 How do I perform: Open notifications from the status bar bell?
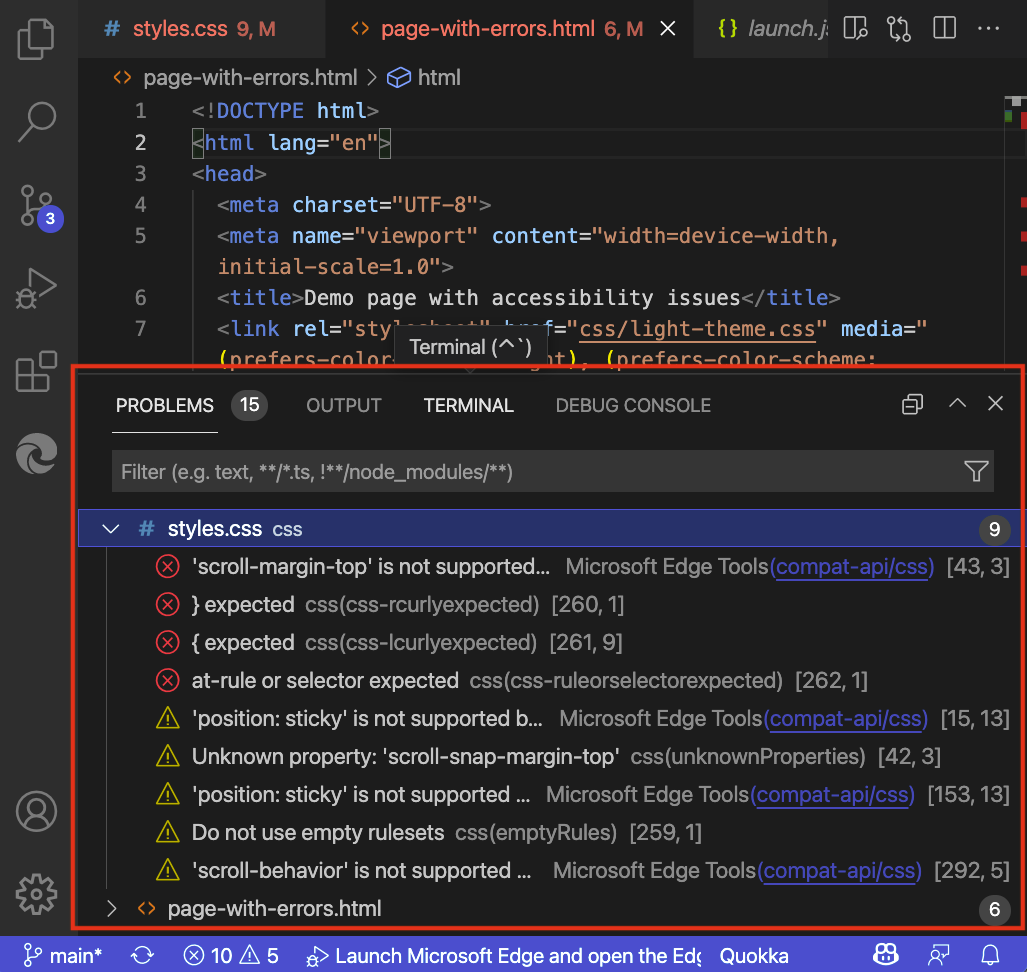pos(989,955)
